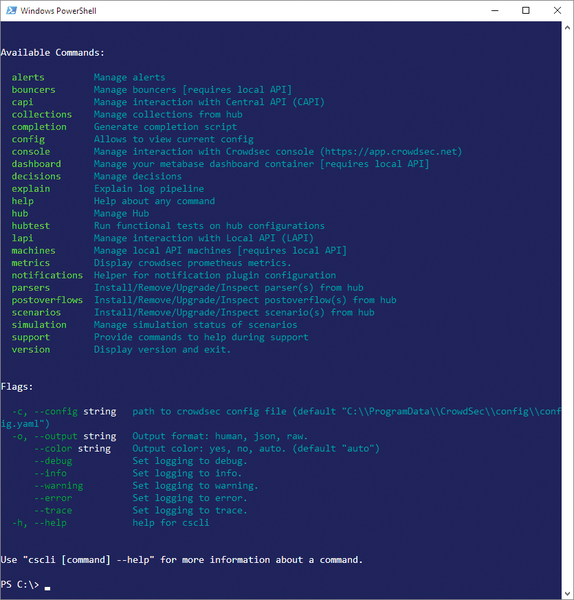
Task: Click the 'scenarios' command name
Action: click(36, 312)
